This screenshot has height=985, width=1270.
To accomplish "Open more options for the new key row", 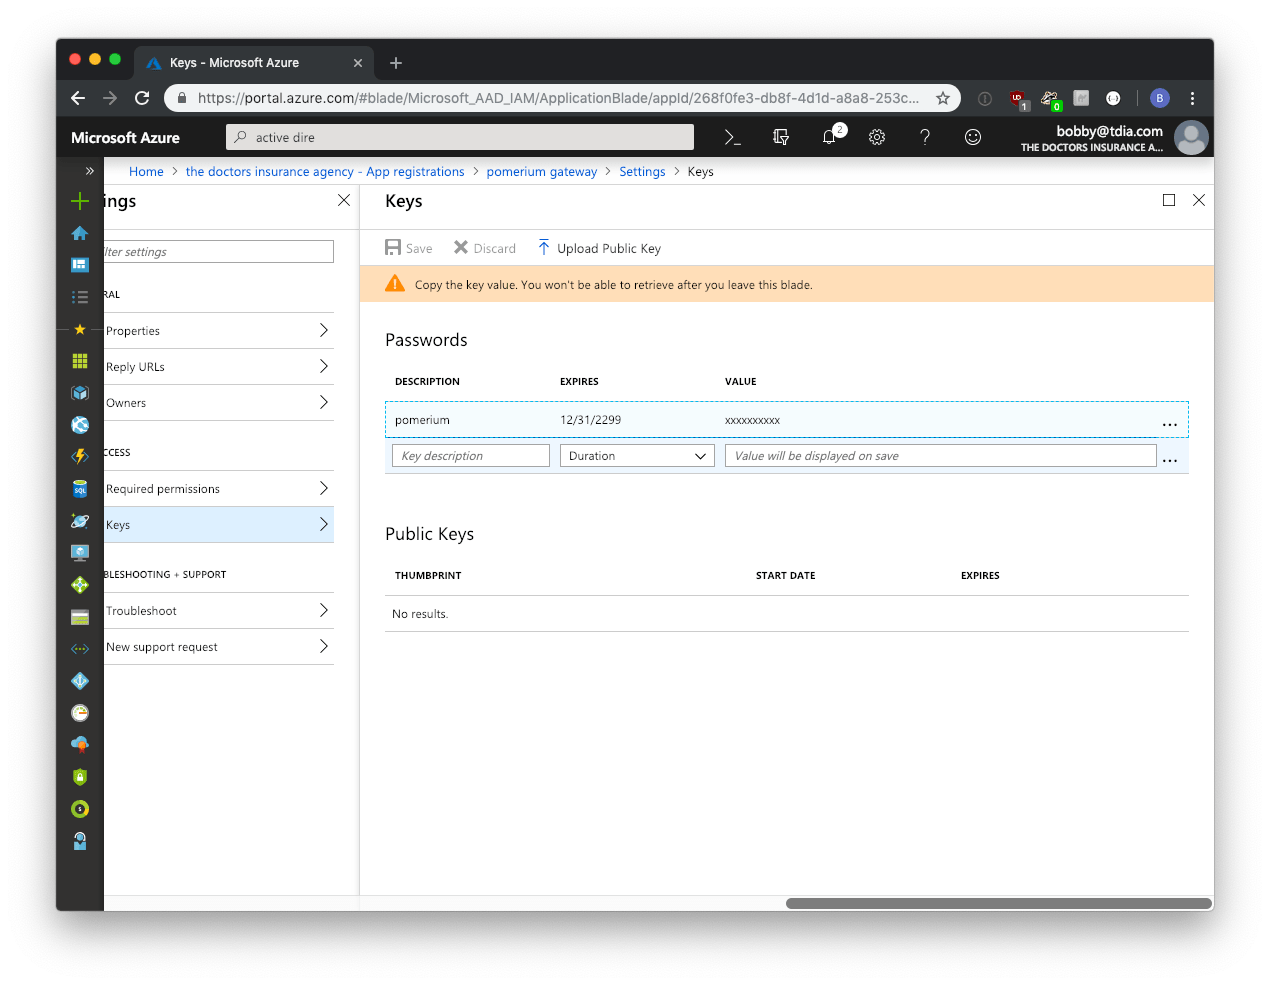I will coord(1170,459).
